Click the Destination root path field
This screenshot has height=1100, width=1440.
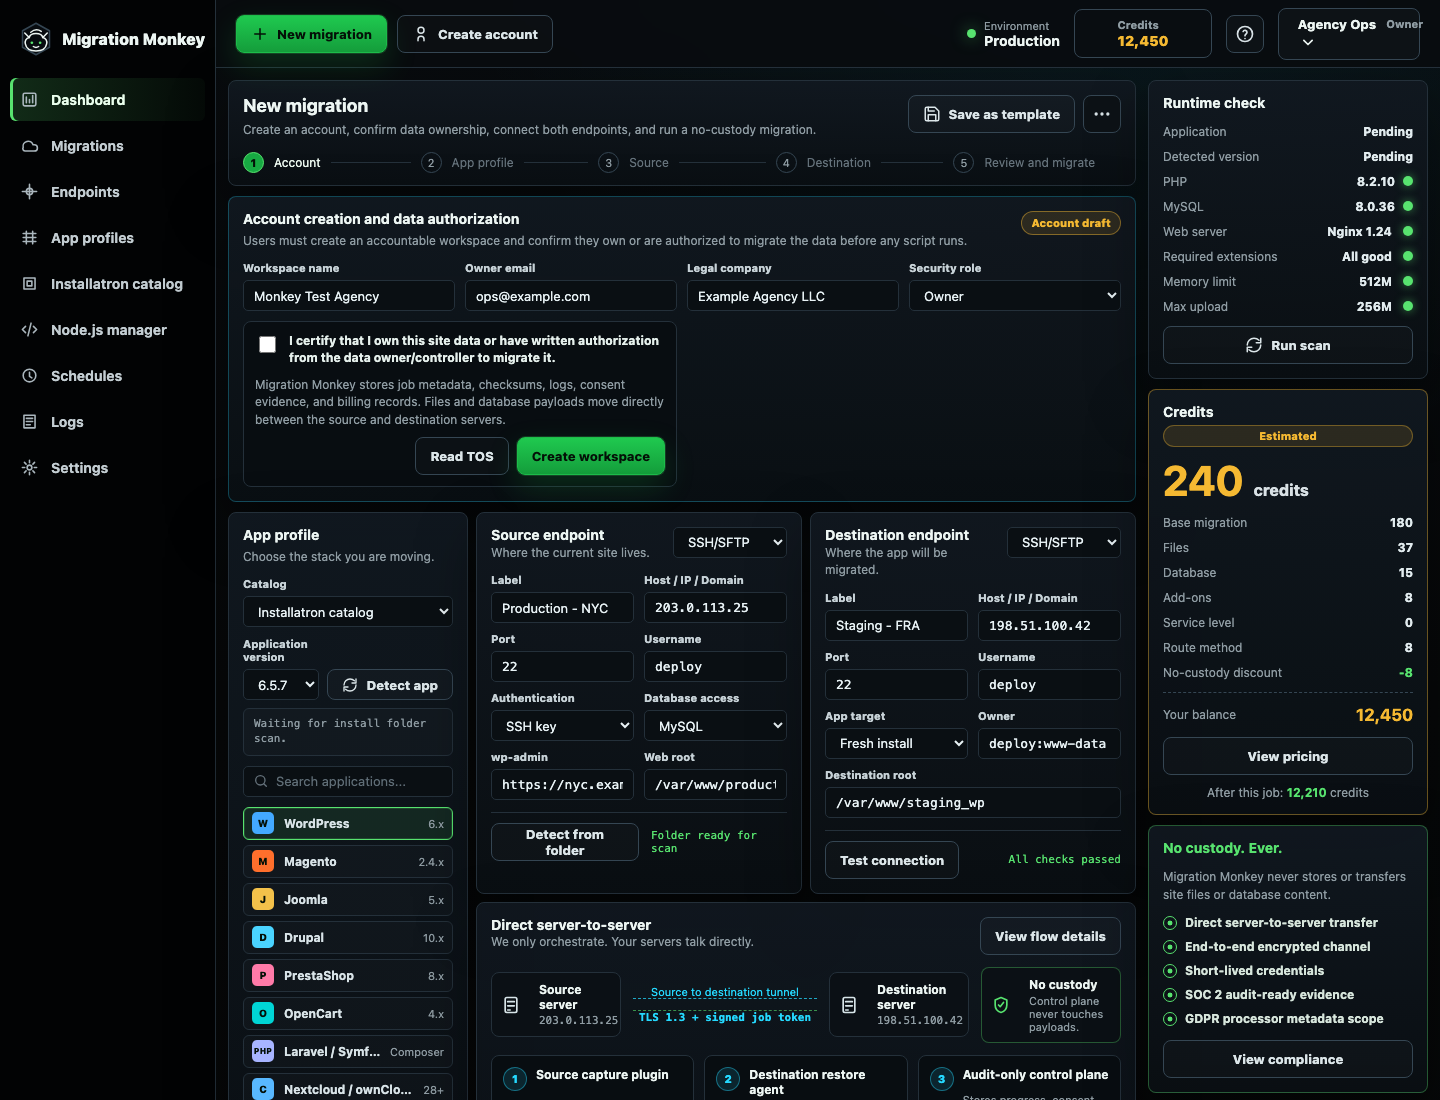973,802
